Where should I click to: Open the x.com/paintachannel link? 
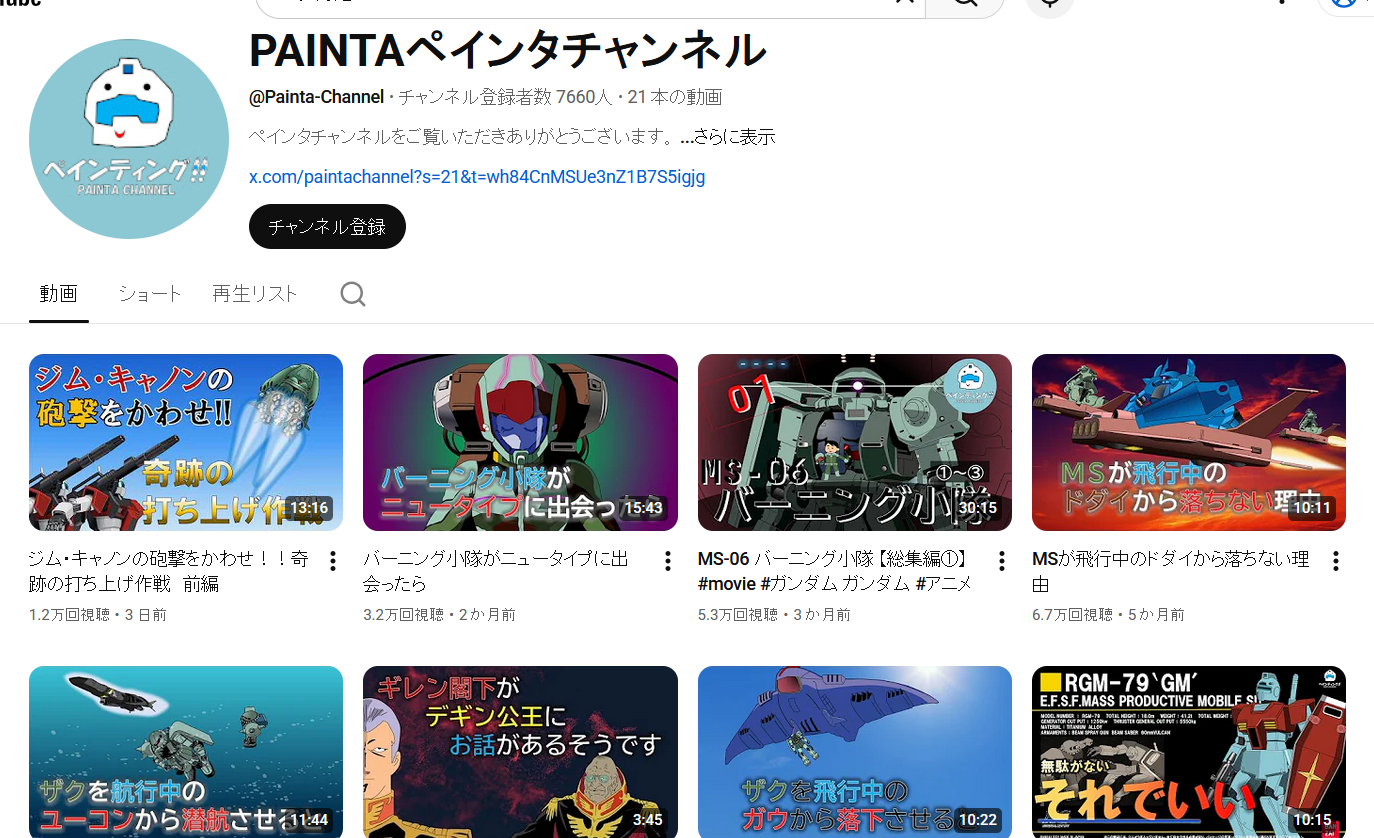click(x=477, y=177)
